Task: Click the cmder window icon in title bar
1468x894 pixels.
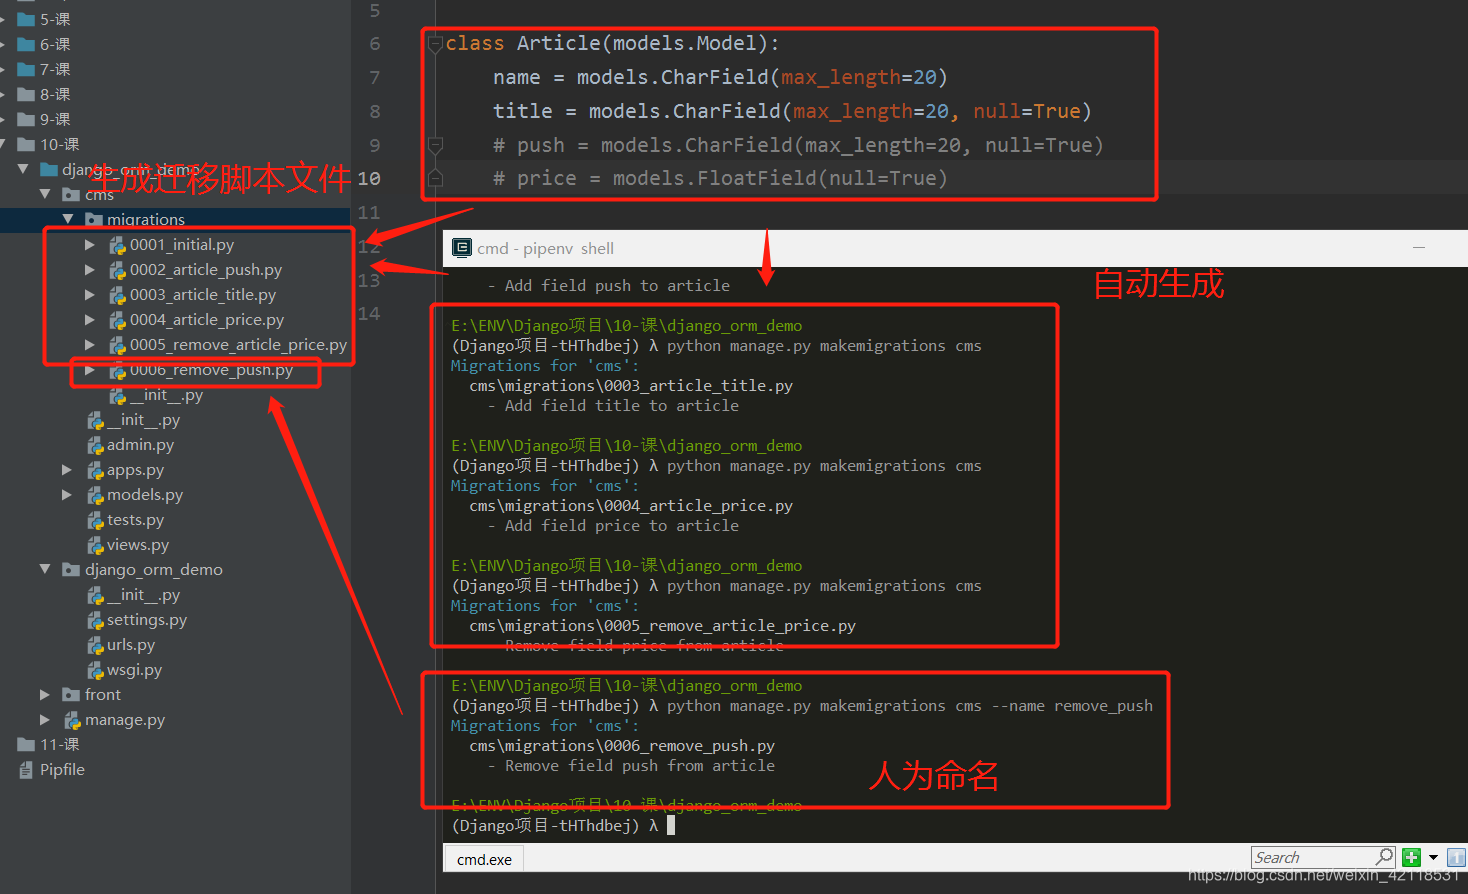Action: [462, 248]
